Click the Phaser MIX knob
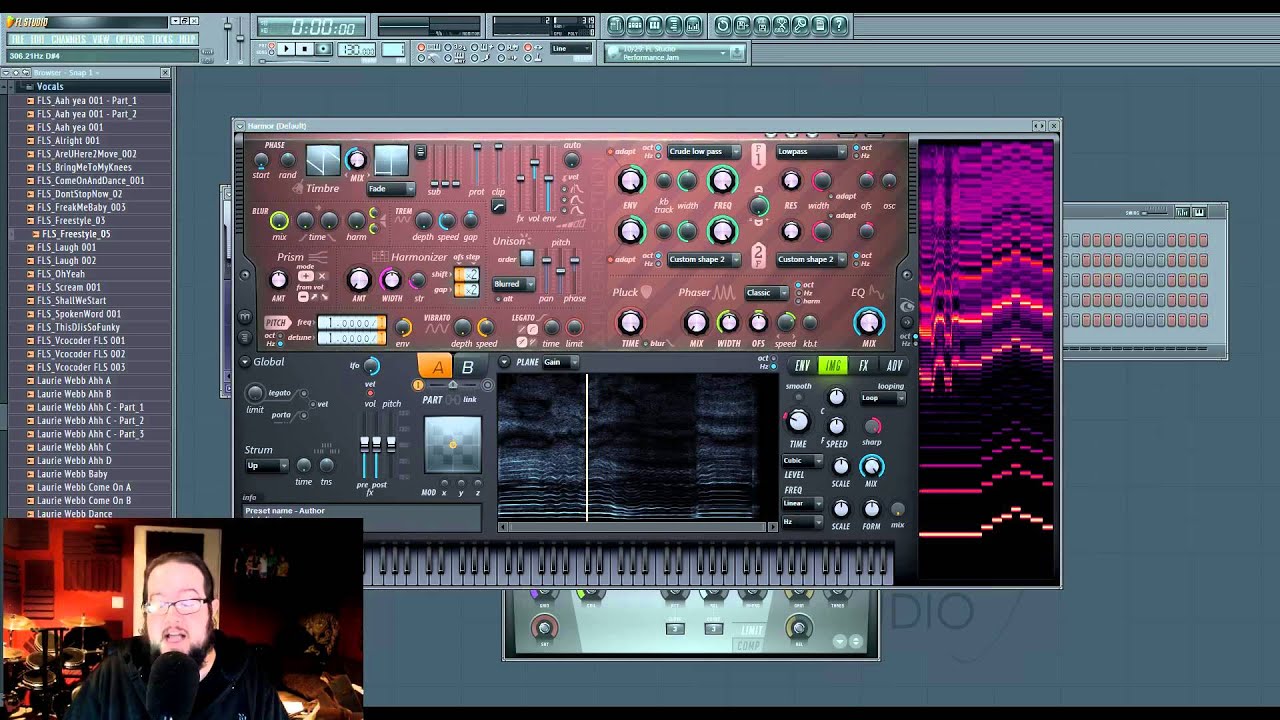 click(x=696, y=322)
